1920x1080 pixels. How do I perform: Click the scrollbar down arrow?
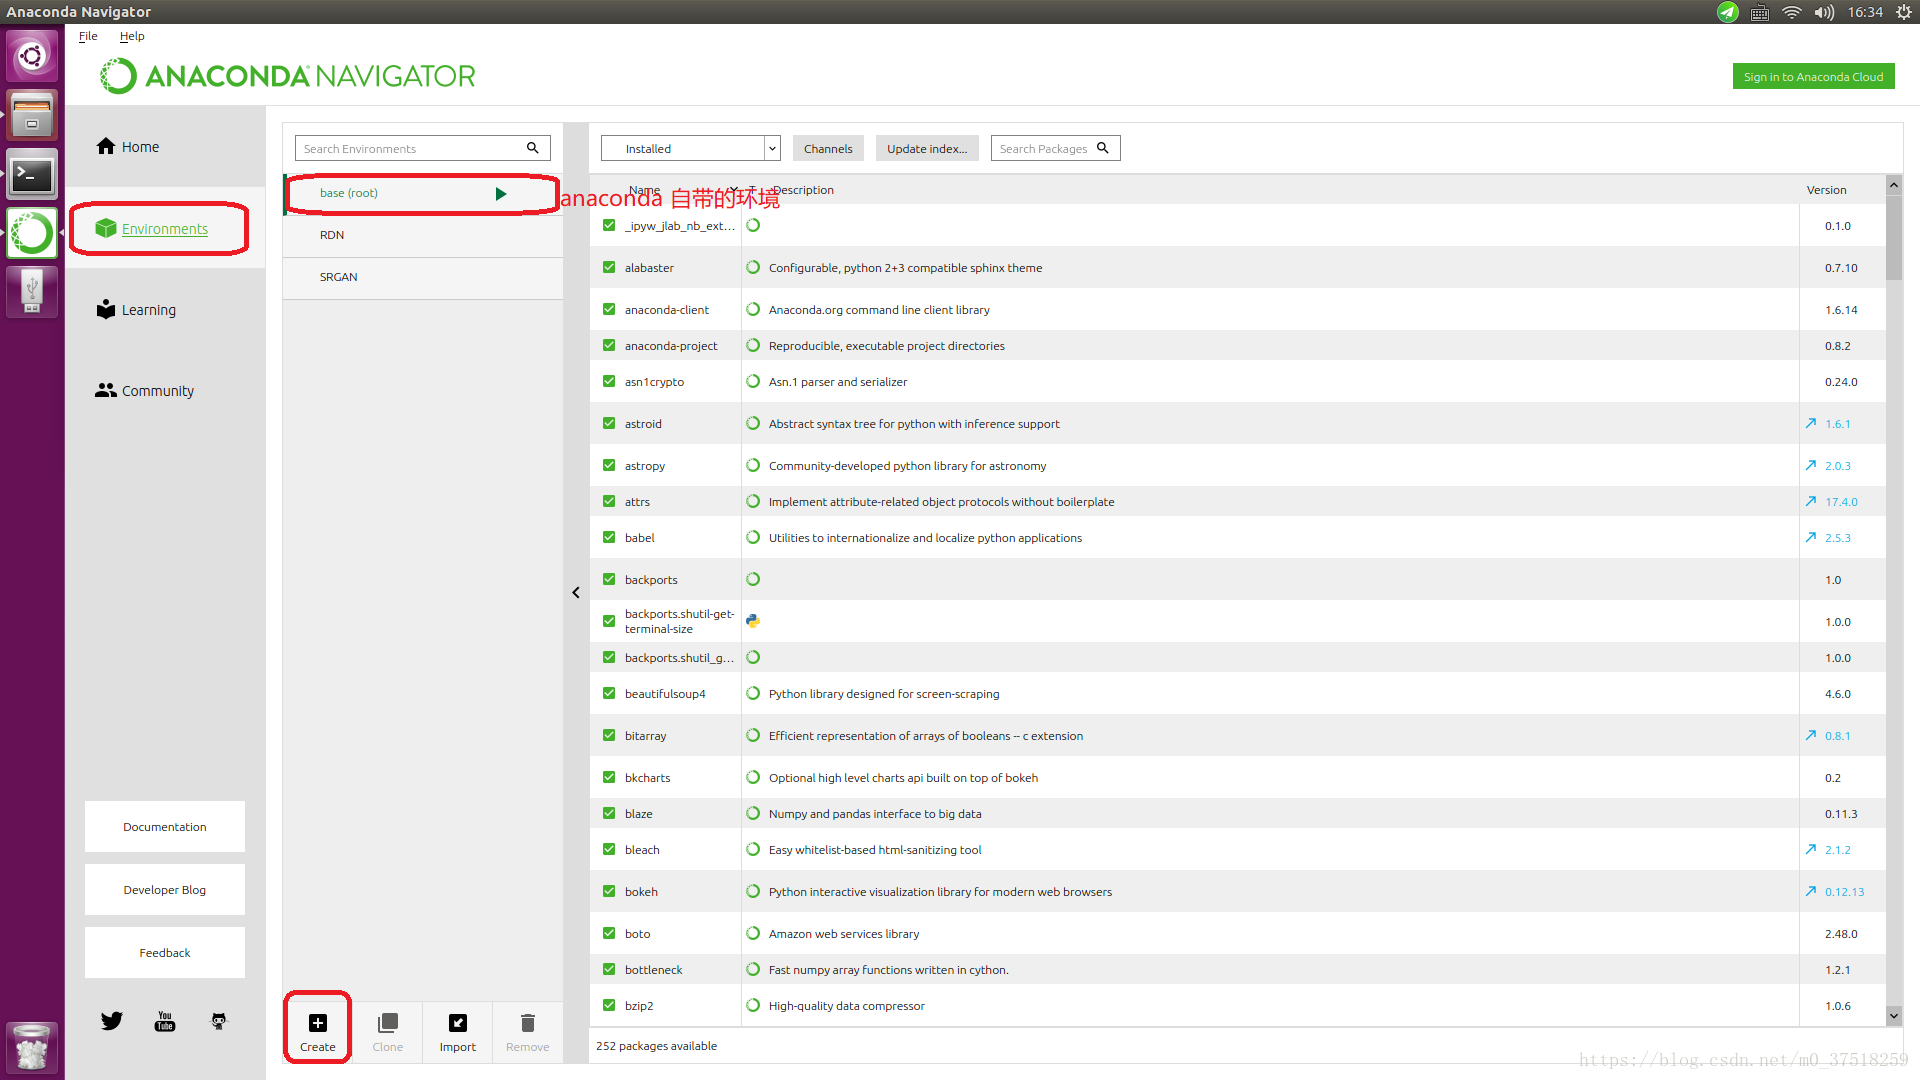[x=1894, y=1016]
